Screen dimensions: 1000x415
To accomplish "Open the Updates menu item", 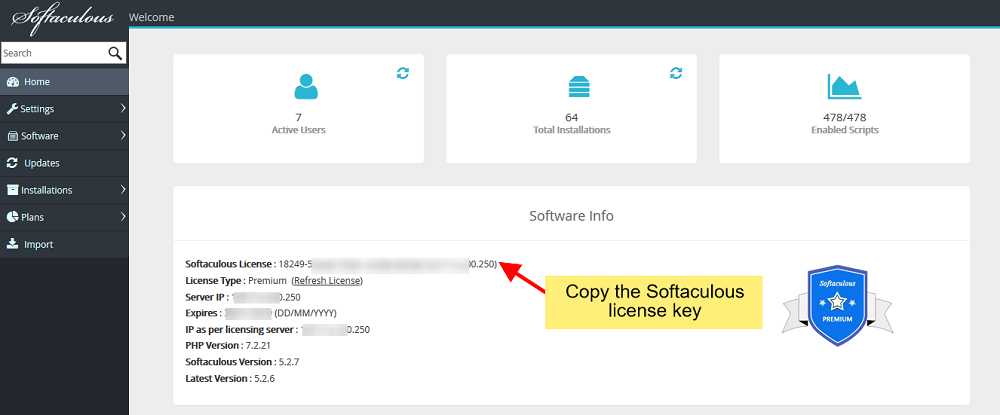I will pos(64,163).
